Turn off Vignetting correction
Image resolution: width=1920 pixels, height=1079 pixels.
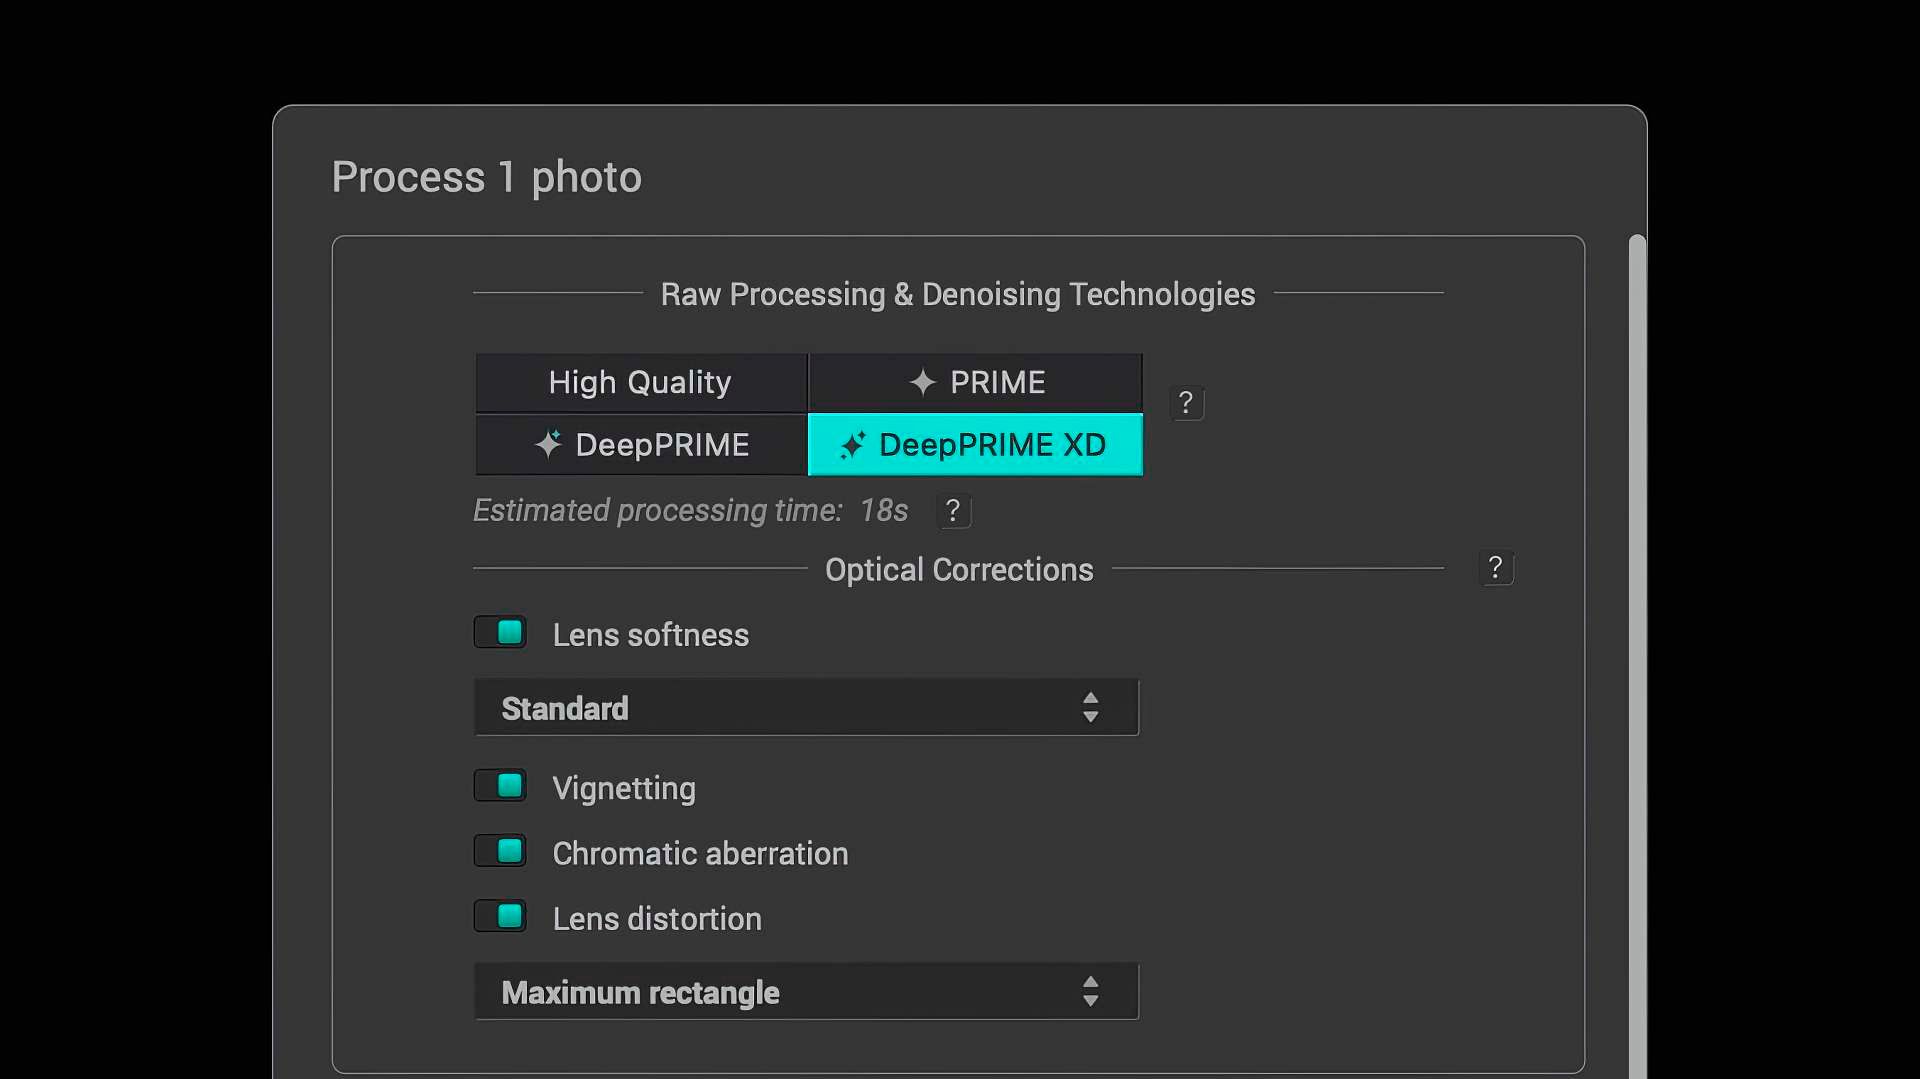coord(500,786)
